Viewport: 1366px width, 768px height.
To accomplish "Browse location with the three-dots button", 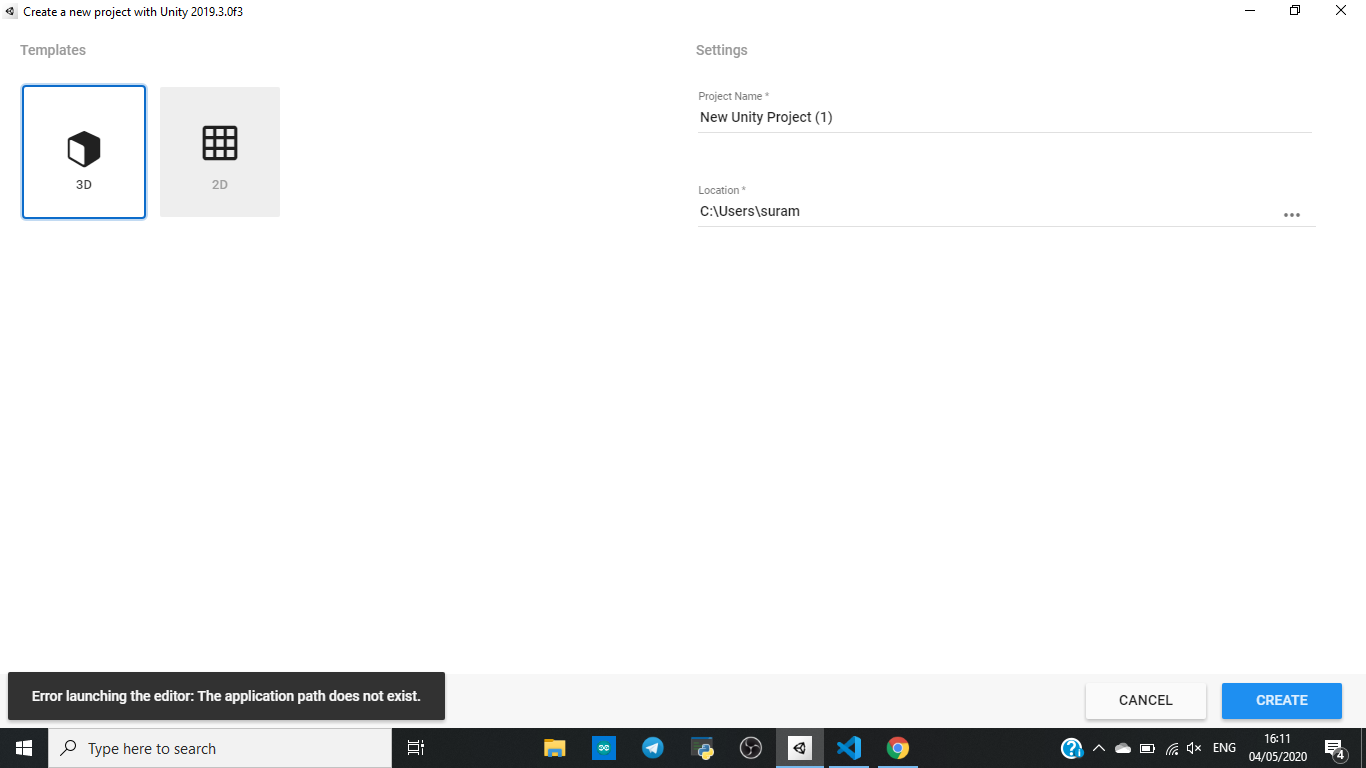I will (x=1292, y=215).
